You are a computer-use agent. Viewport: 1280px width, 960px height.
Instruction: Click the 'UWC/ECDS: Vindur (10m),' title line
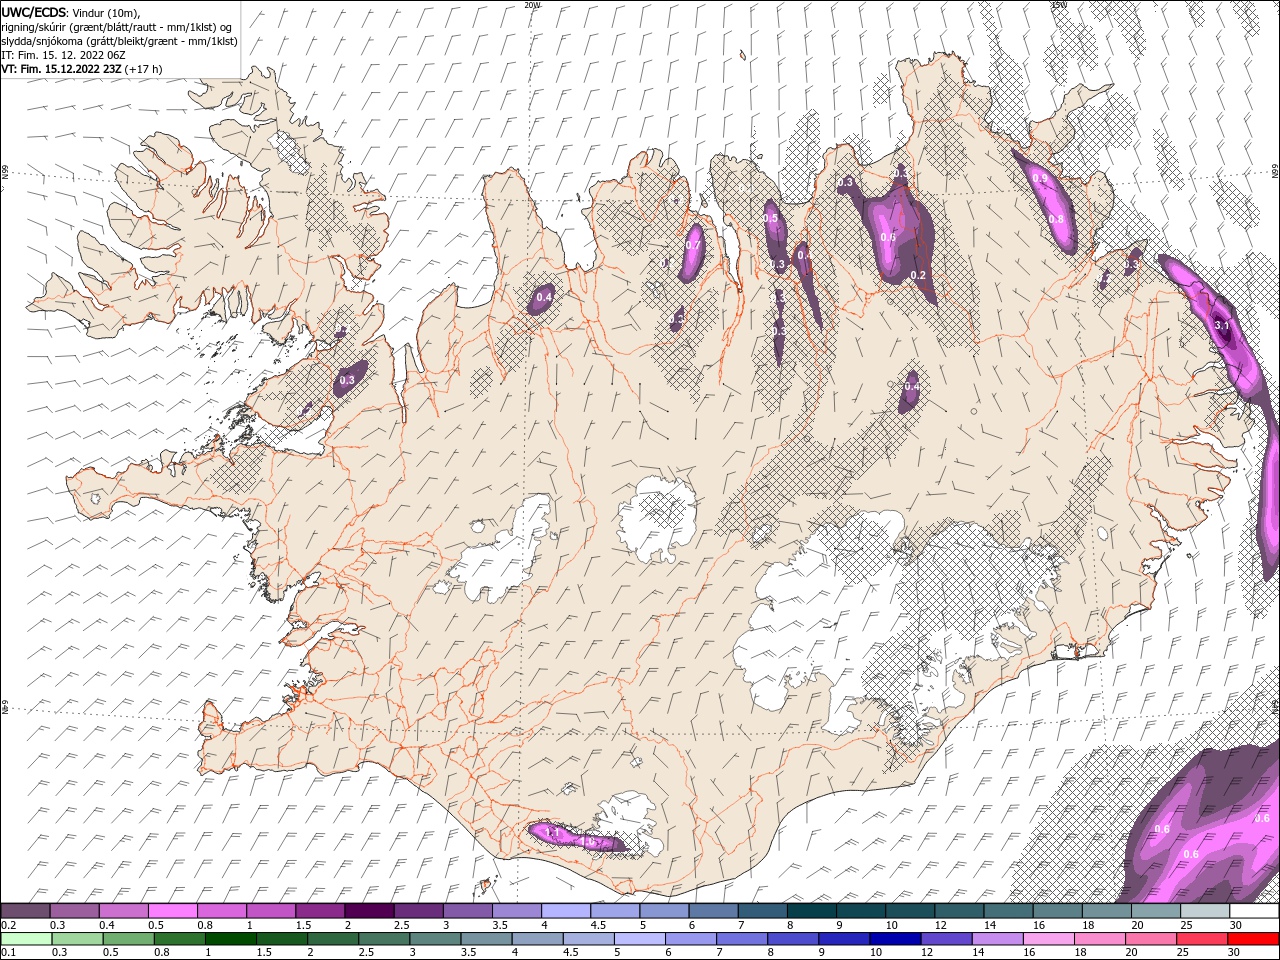(x=72, y=12)
